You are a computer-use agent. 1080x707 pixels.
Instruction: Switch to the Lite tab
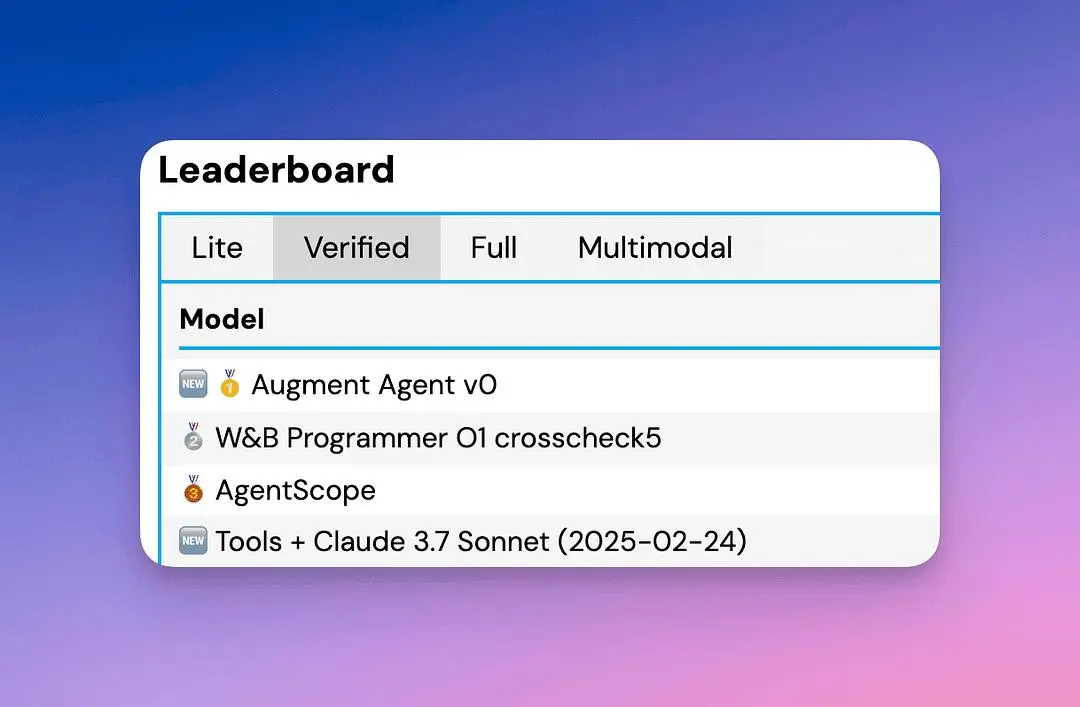tap(217, 248)
